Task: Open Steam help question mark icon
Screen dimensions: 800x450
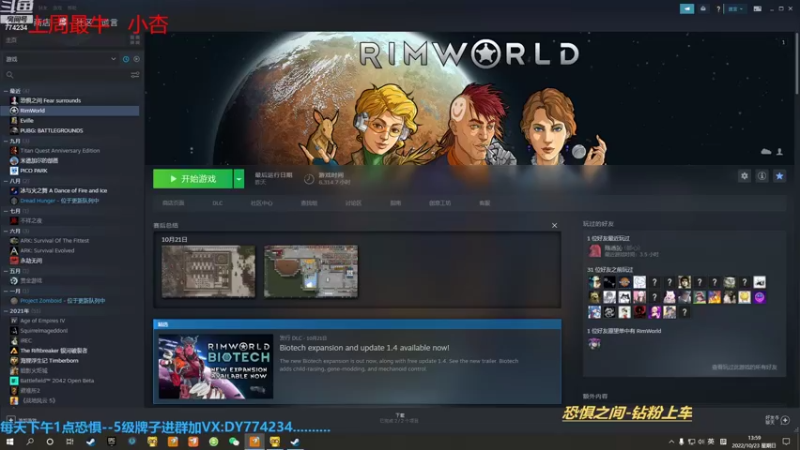Action: coord(718,9)
